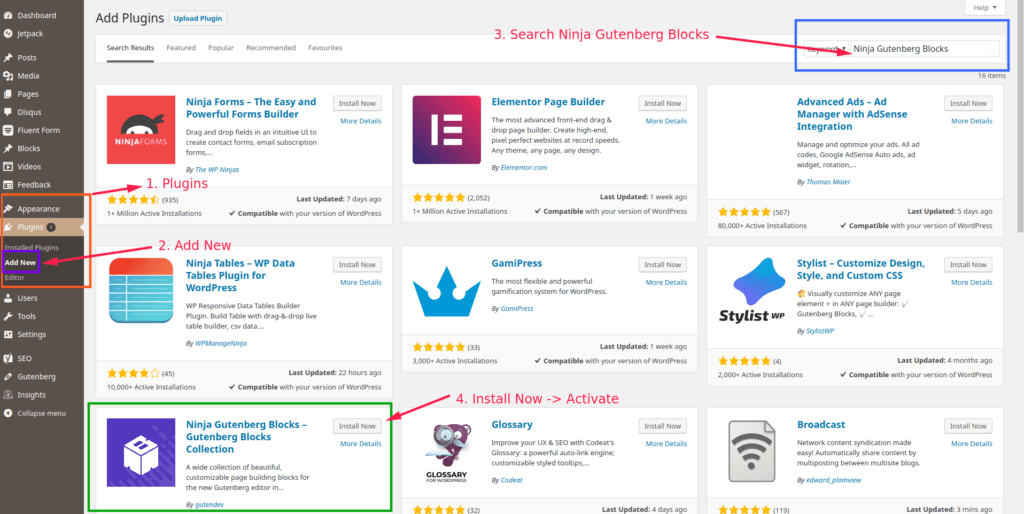This screenshot has width=1024, height=514.
Task: Open the plugin Editor submenu item
Action: (x=14, y=278)
